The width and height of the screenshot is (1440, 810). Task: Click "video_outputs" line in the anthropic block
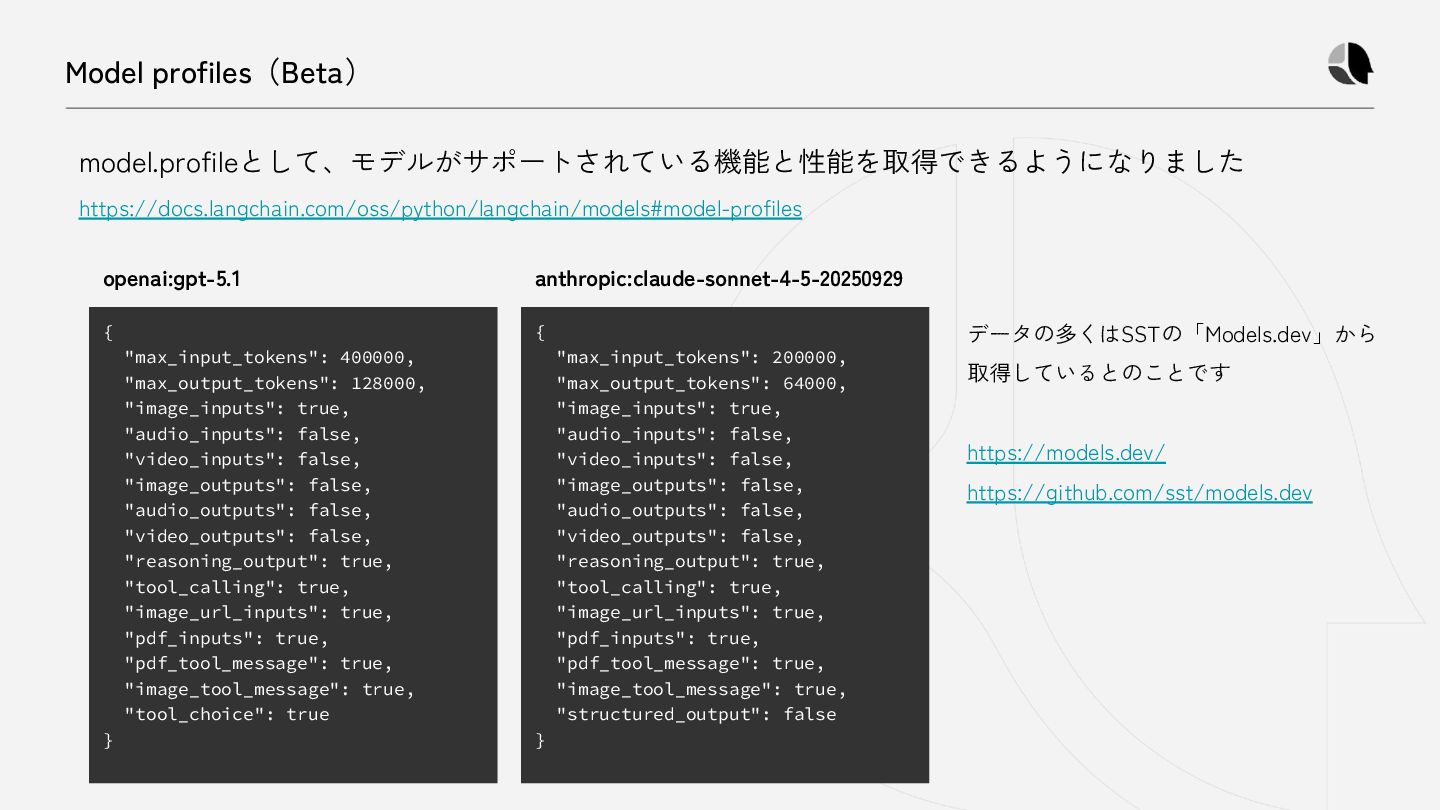coord(680,536)
